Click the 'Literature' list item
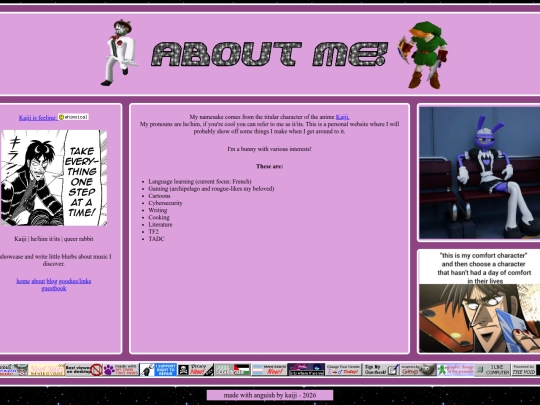The height and width of the screenshot is (405, 540). tap(160, 225)
